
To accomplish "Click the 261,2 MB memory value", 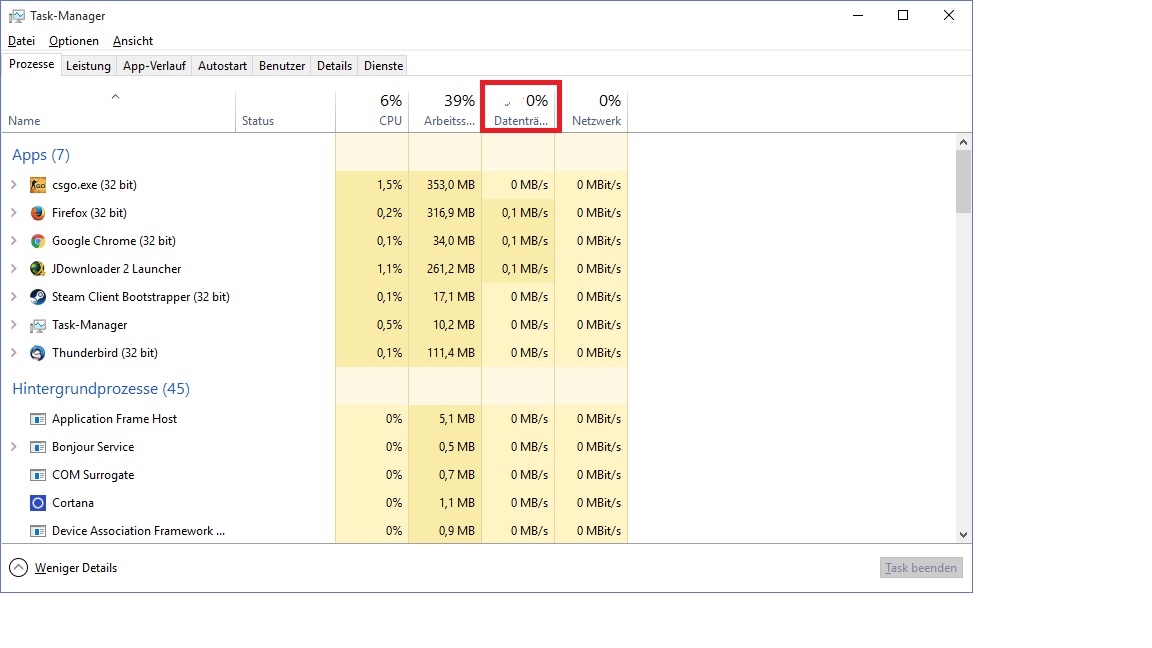I will coord(450,269).
